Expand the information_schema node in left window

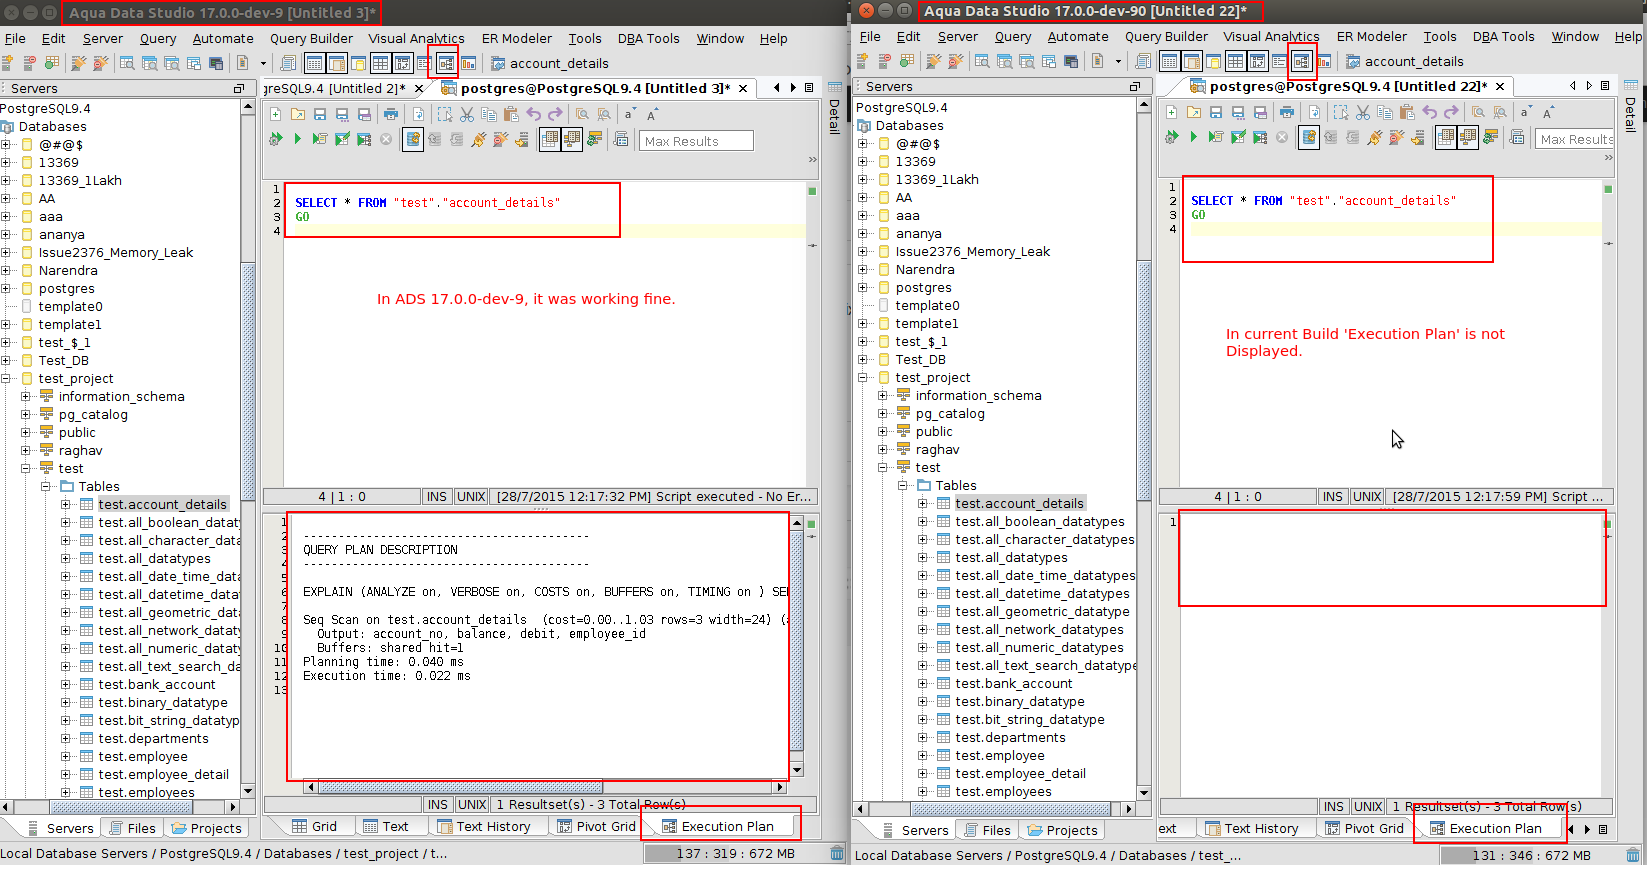[26, 397]
